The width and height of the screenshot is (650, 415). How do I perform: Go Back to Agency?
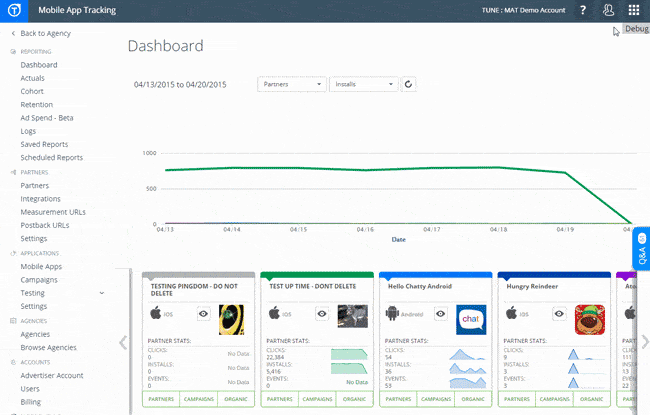(44, 34)
